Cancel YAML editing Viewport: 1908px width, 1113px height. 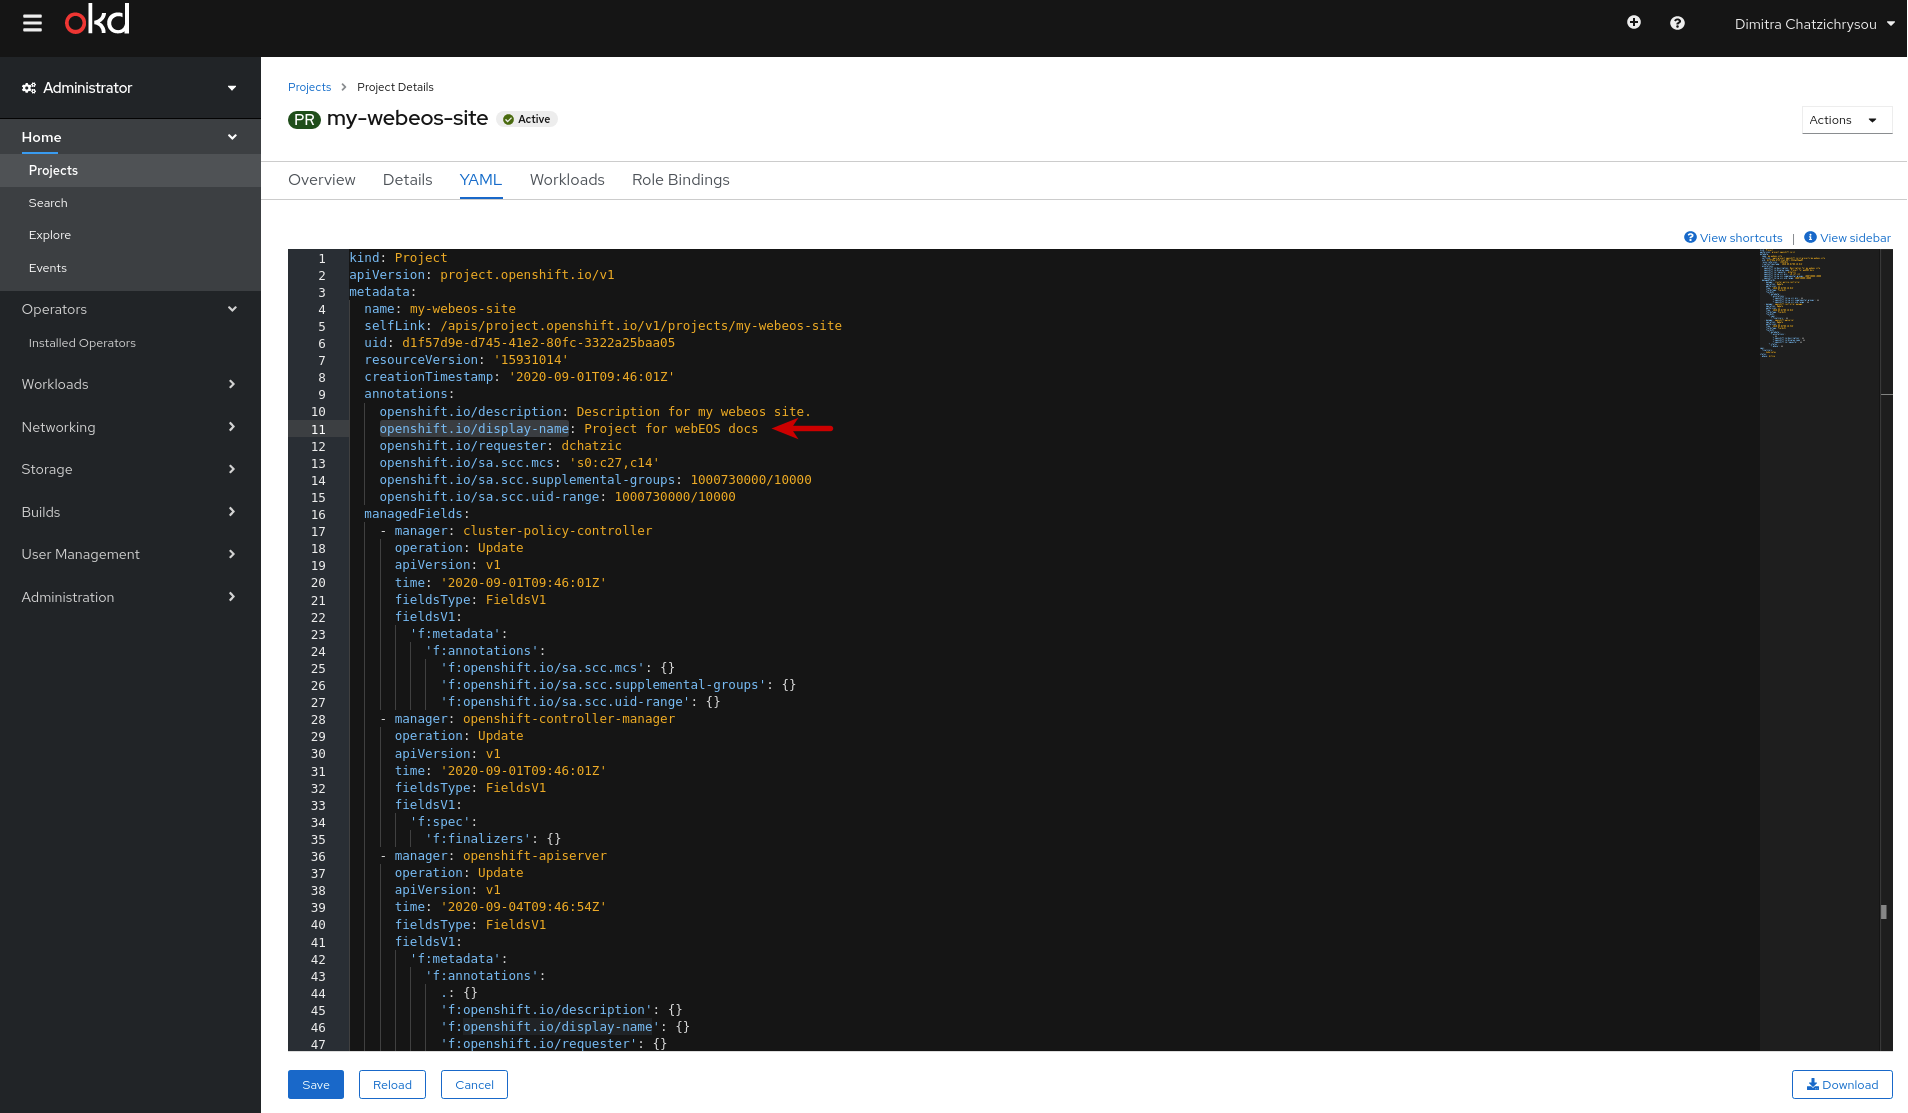pyautogui.click(x=474, y=1085)
